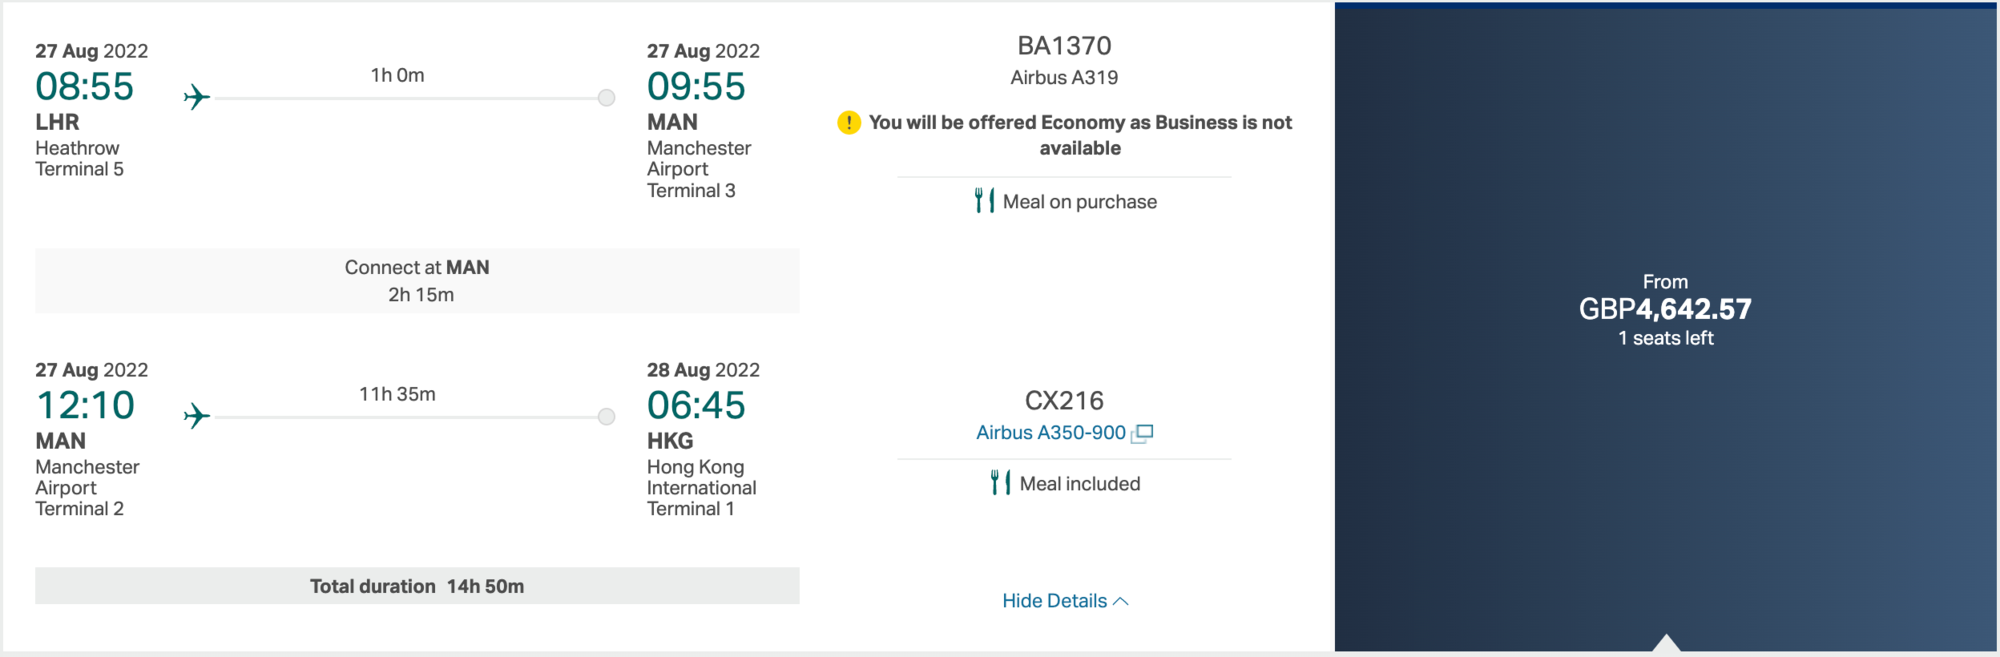This screenshot has height=657, width=2000.
Task: Select the departure time 08:55 from LHR
Action: pyautogui.click(x=85, y=87)
